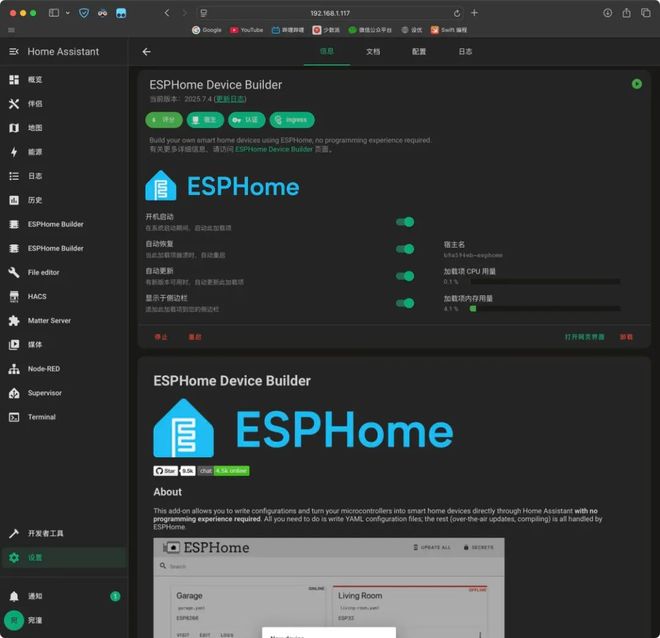Viewport: 660px width, 638px height.
Task: Click the notification count badge
Action: click(115, 596)
